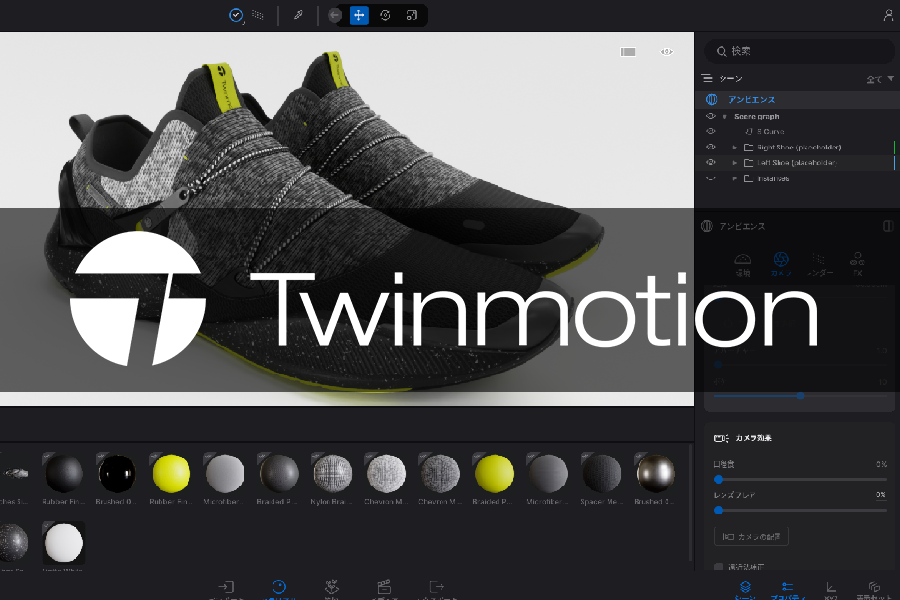
Task: Switch to the XYZ tab
Action: 831,590
